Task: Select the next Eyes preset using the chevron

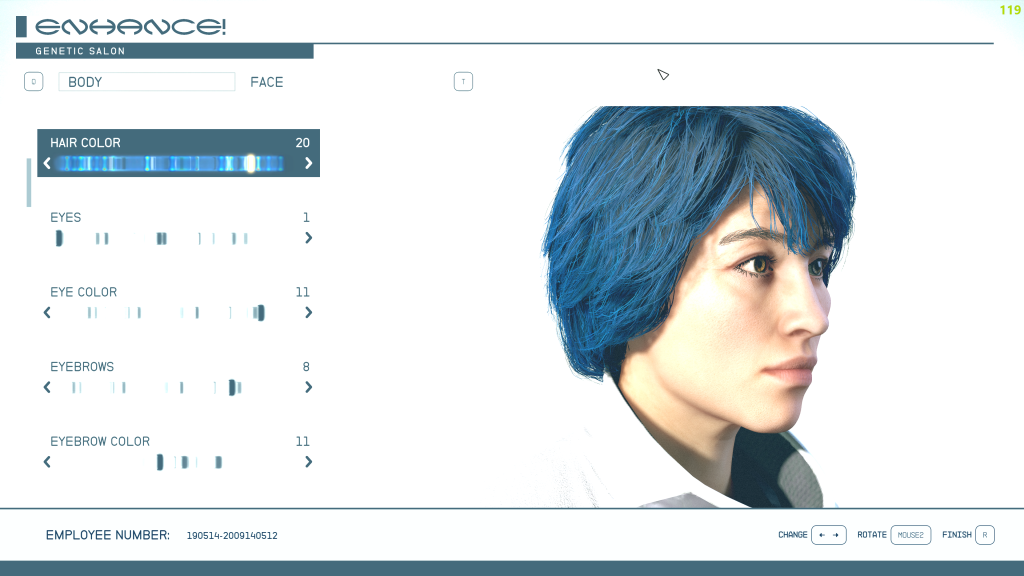Action: pos(308,238)
